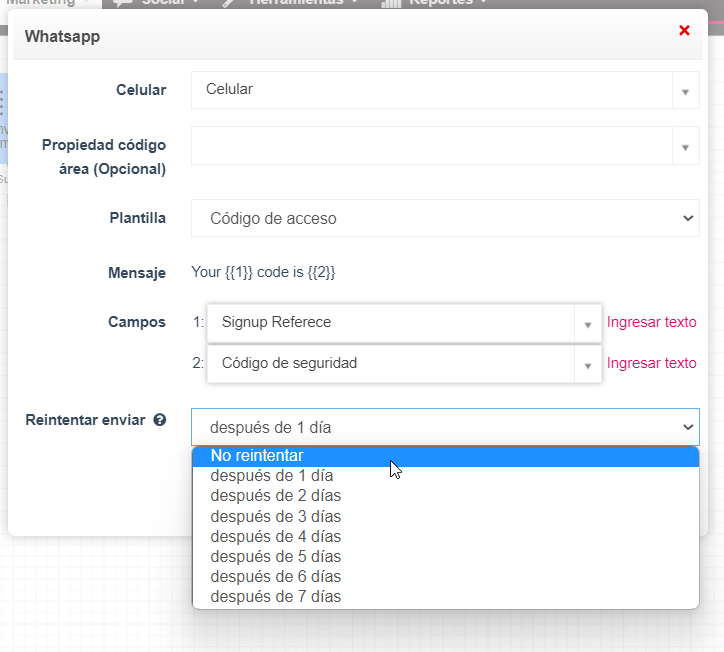Click the Reintentar enviar label
The height and width of the screenshot is (652, 724).
(85, 420)
